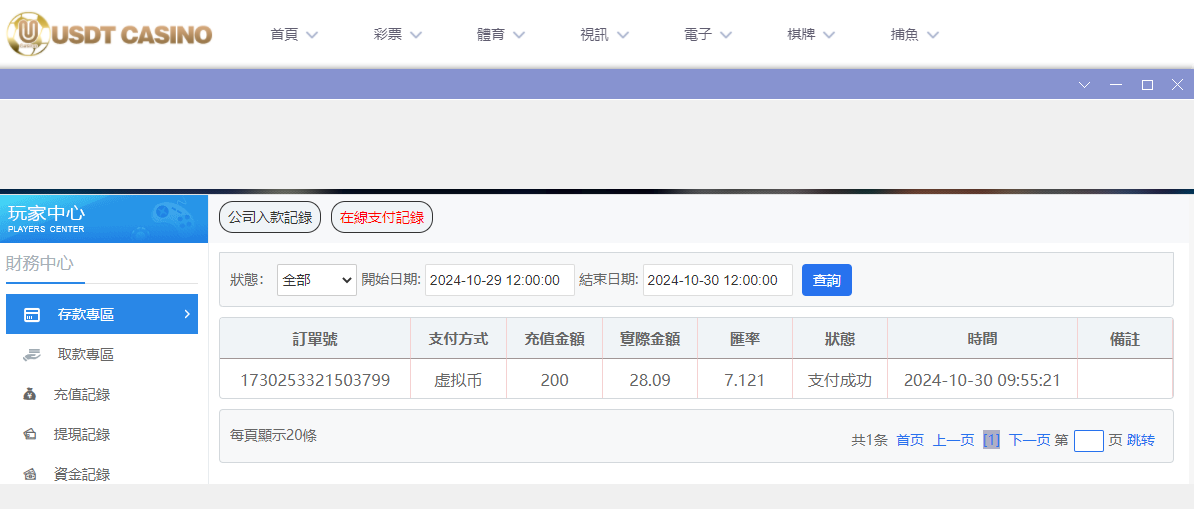Click the 提現記錄 sidebar icon

pyautogui.click(x=30, y=435)
